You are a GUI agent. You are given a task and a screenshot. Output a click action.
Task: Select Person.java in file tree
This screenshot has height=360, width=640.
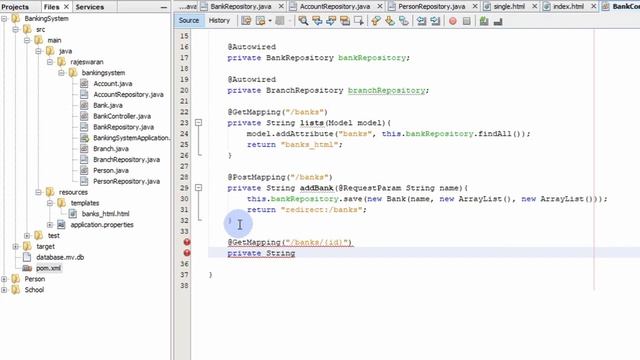tap(111, 170)
